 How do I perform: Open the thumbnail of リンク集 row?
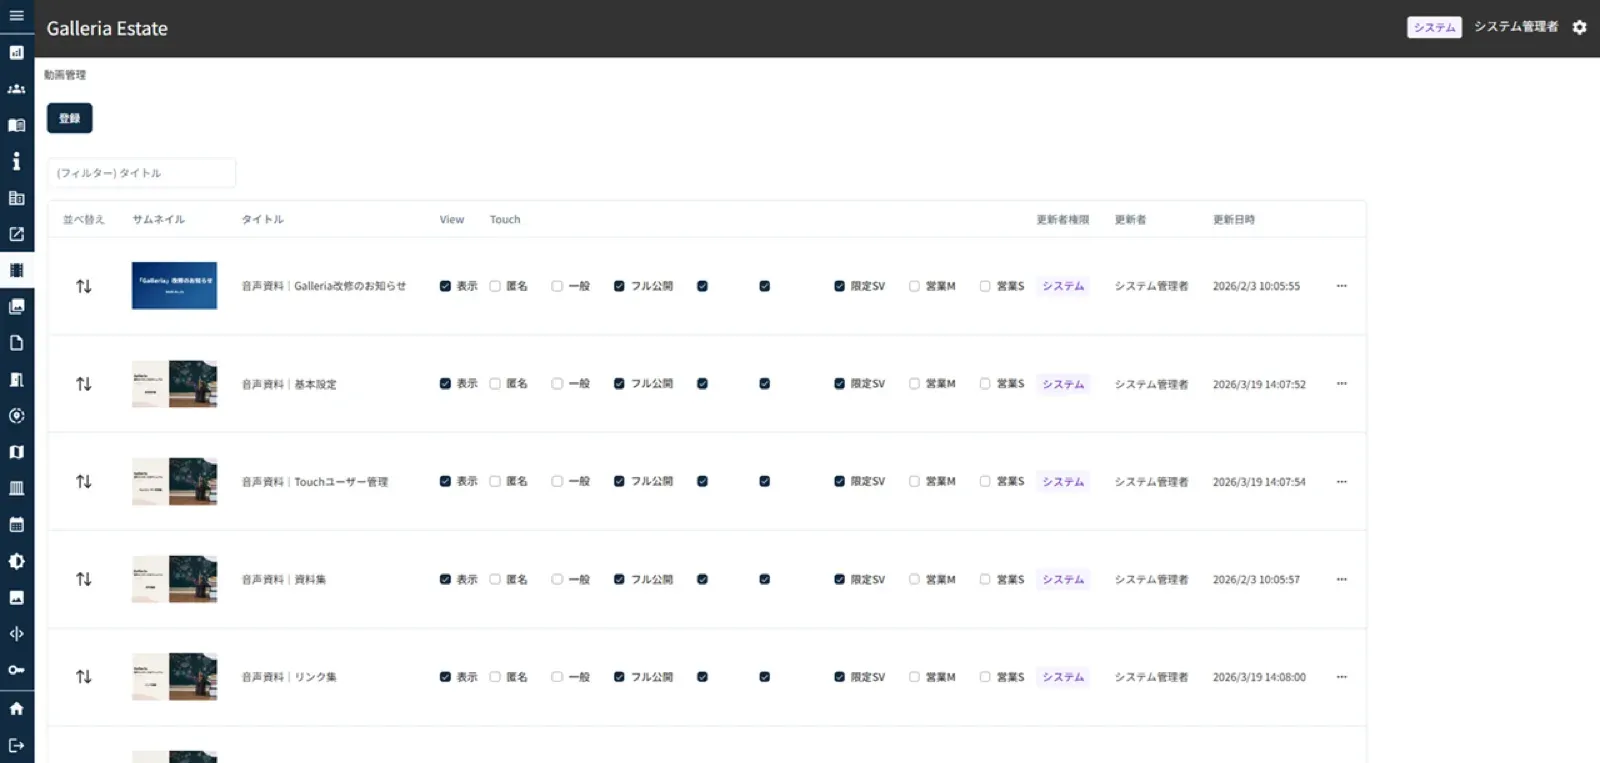click(x=174, y=677)
